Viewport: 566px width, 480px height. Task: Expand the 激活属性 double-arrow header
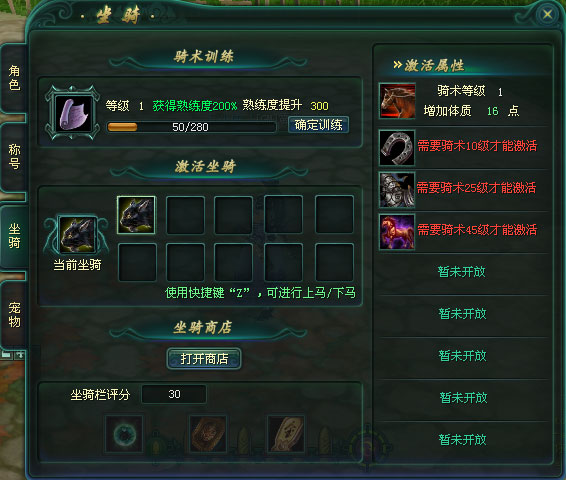pyautogui.click(x=428, y=65)
